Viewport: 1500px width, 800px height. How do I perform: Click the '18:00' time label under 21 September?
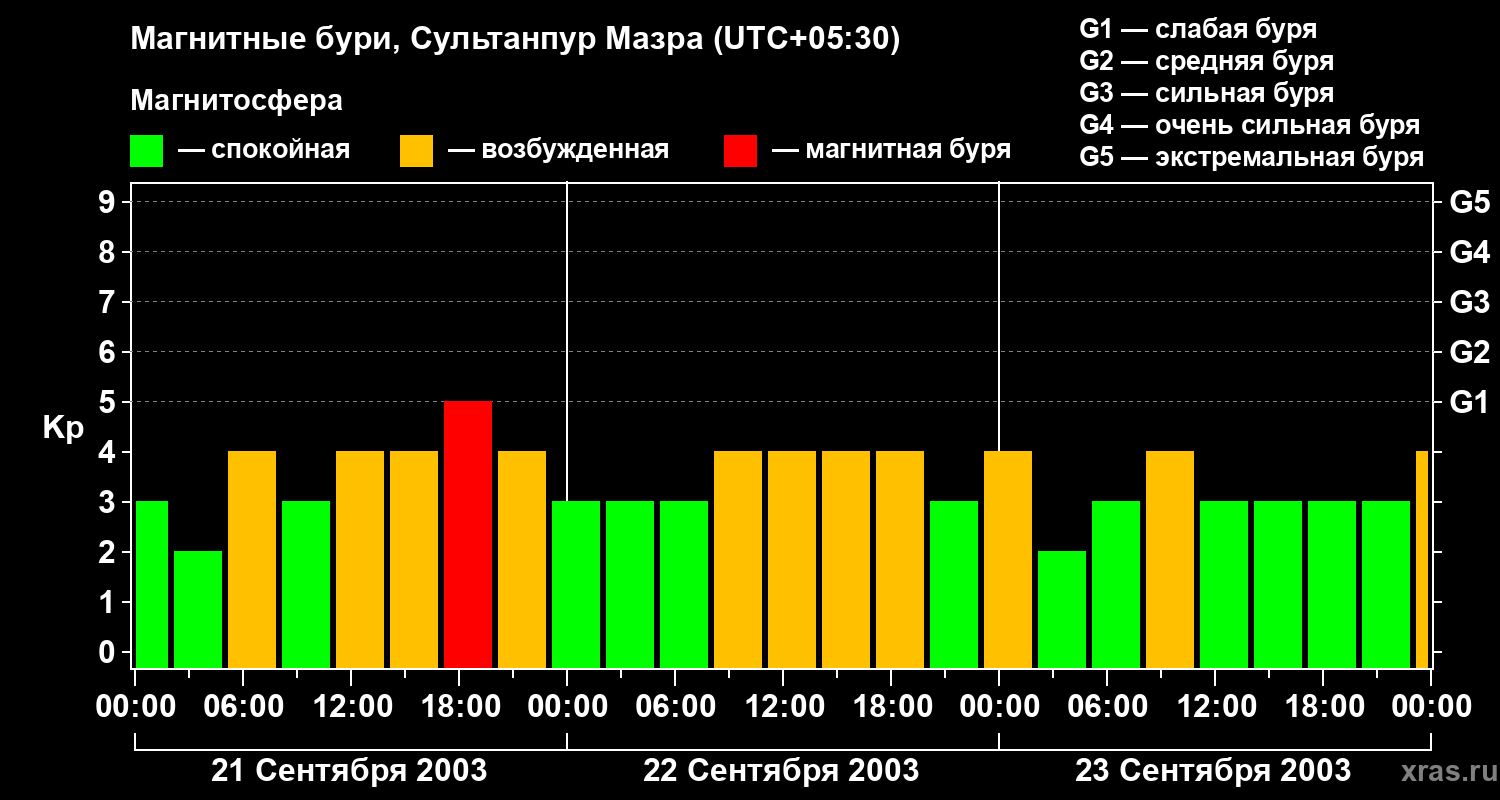[x=459, y=706]
